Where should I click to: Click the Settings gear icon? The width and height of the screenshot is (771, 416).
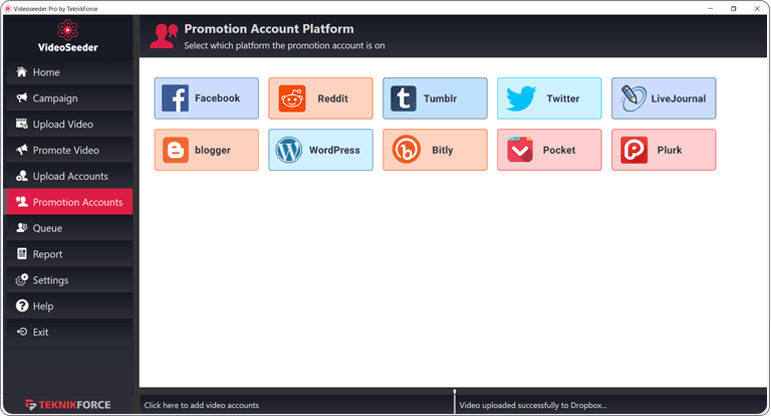(x=22, y=279)
